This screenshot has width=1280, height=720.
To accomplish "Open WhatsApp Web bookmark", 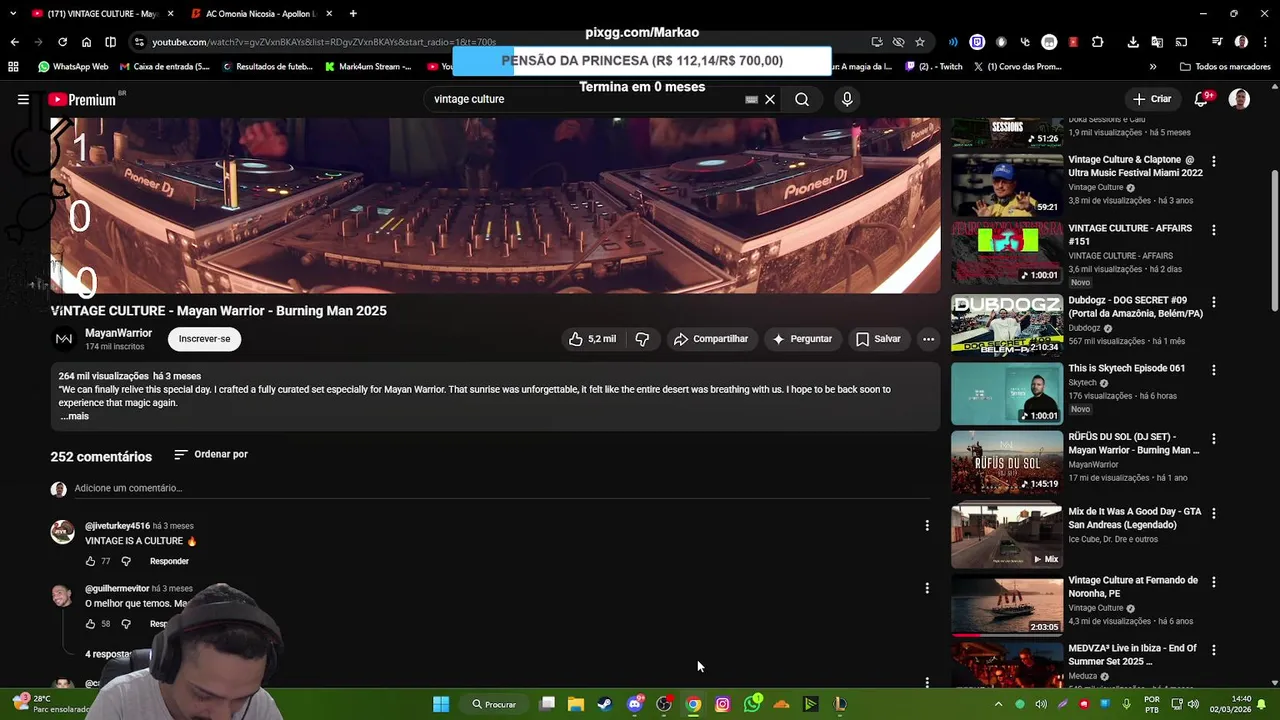I will click(73, 67).
